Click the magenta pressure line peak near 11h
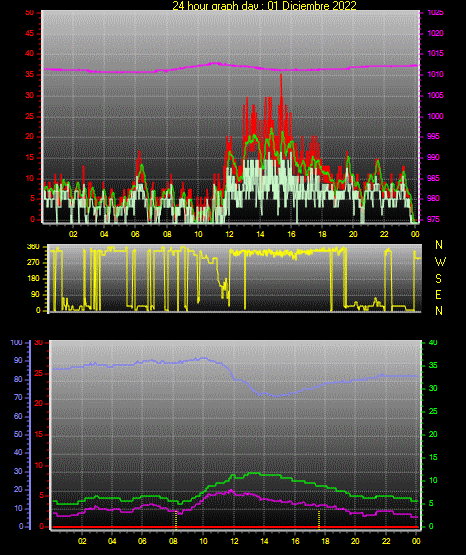The image size is (466, 555). 215,63
